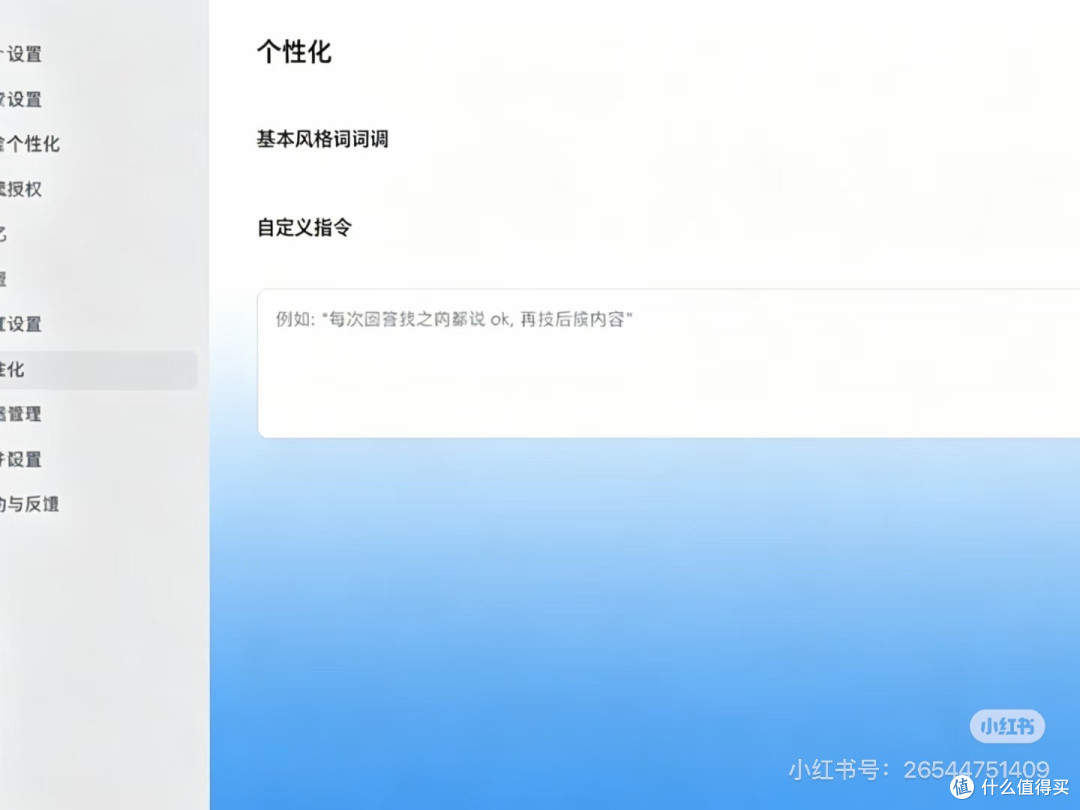The width and height of the screenshot is (1080, 810).
Task: Open the sidebar item ending in 管理
Action: coord(21,414)
